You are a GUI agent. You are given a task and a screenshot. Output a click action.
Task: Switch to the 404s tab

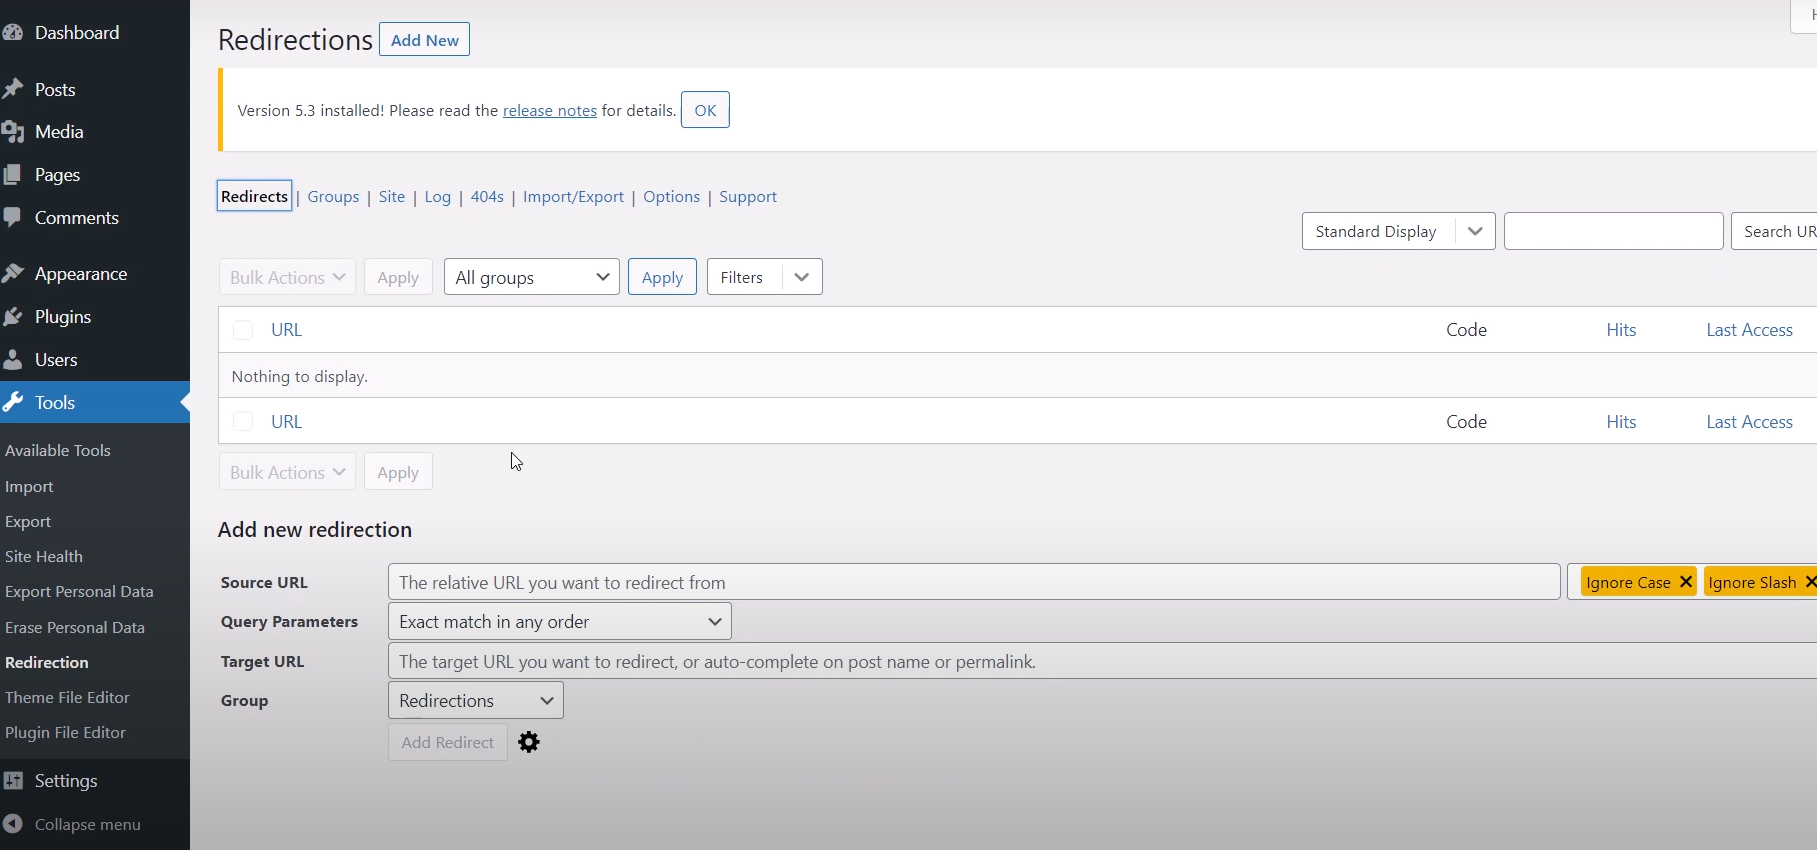point(487,197)
